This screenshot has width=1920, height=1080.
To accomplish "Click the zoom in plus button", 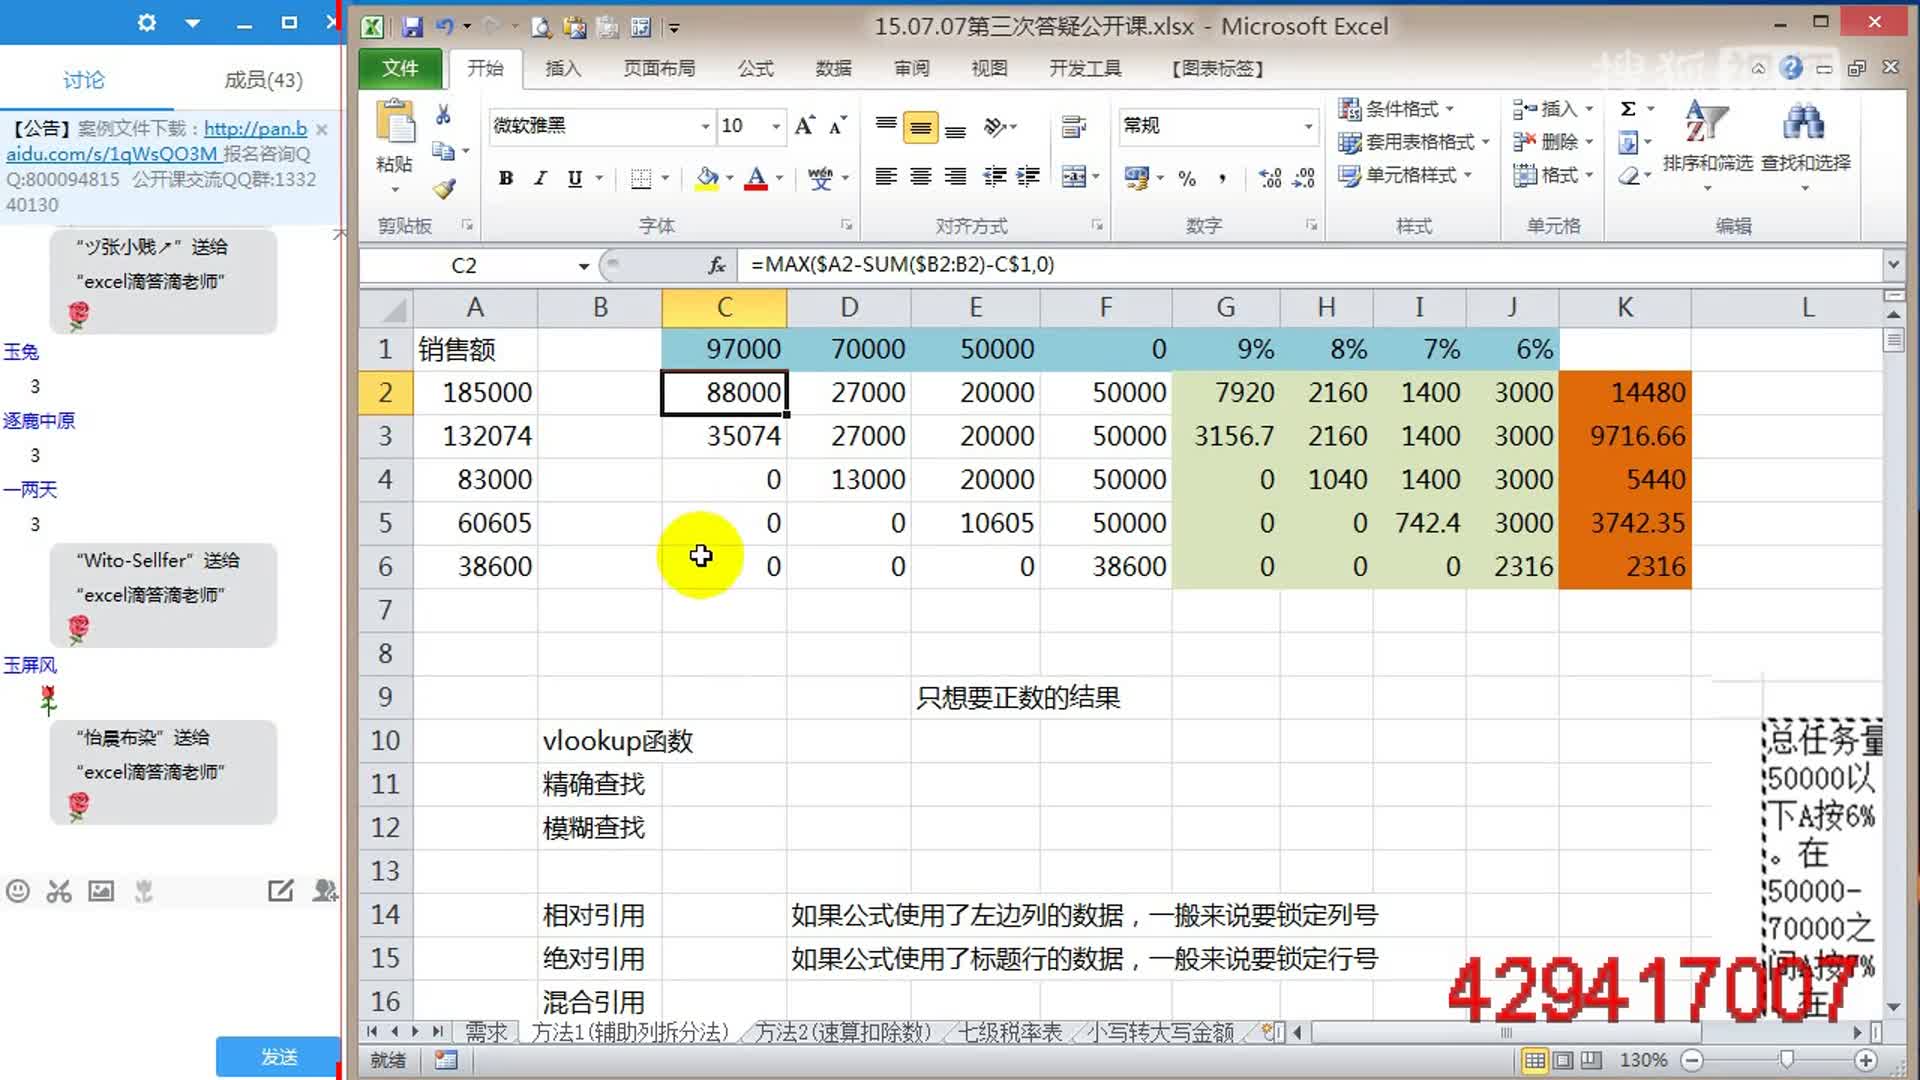I will click(x=1865, y=1059).
